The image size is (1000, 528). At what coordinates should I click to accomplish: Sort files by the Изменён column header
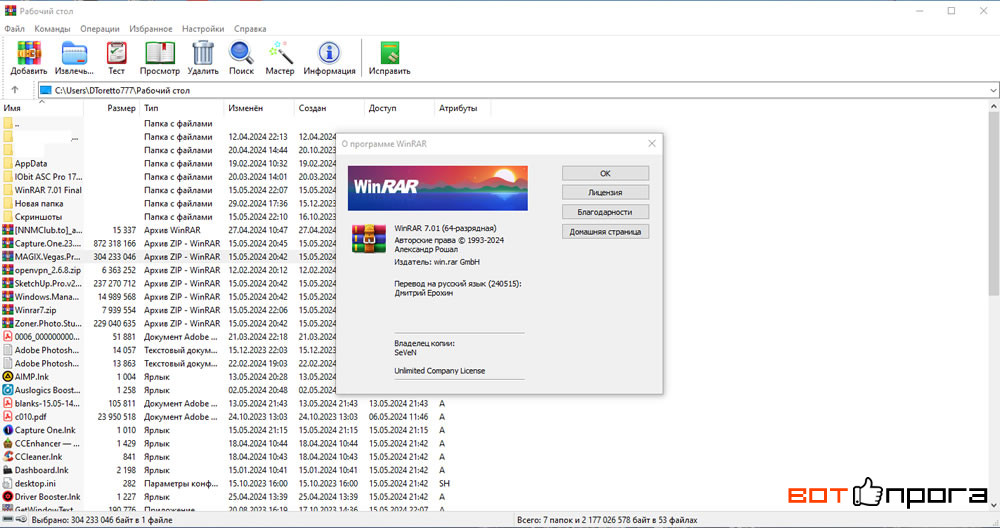pos(259,108)
